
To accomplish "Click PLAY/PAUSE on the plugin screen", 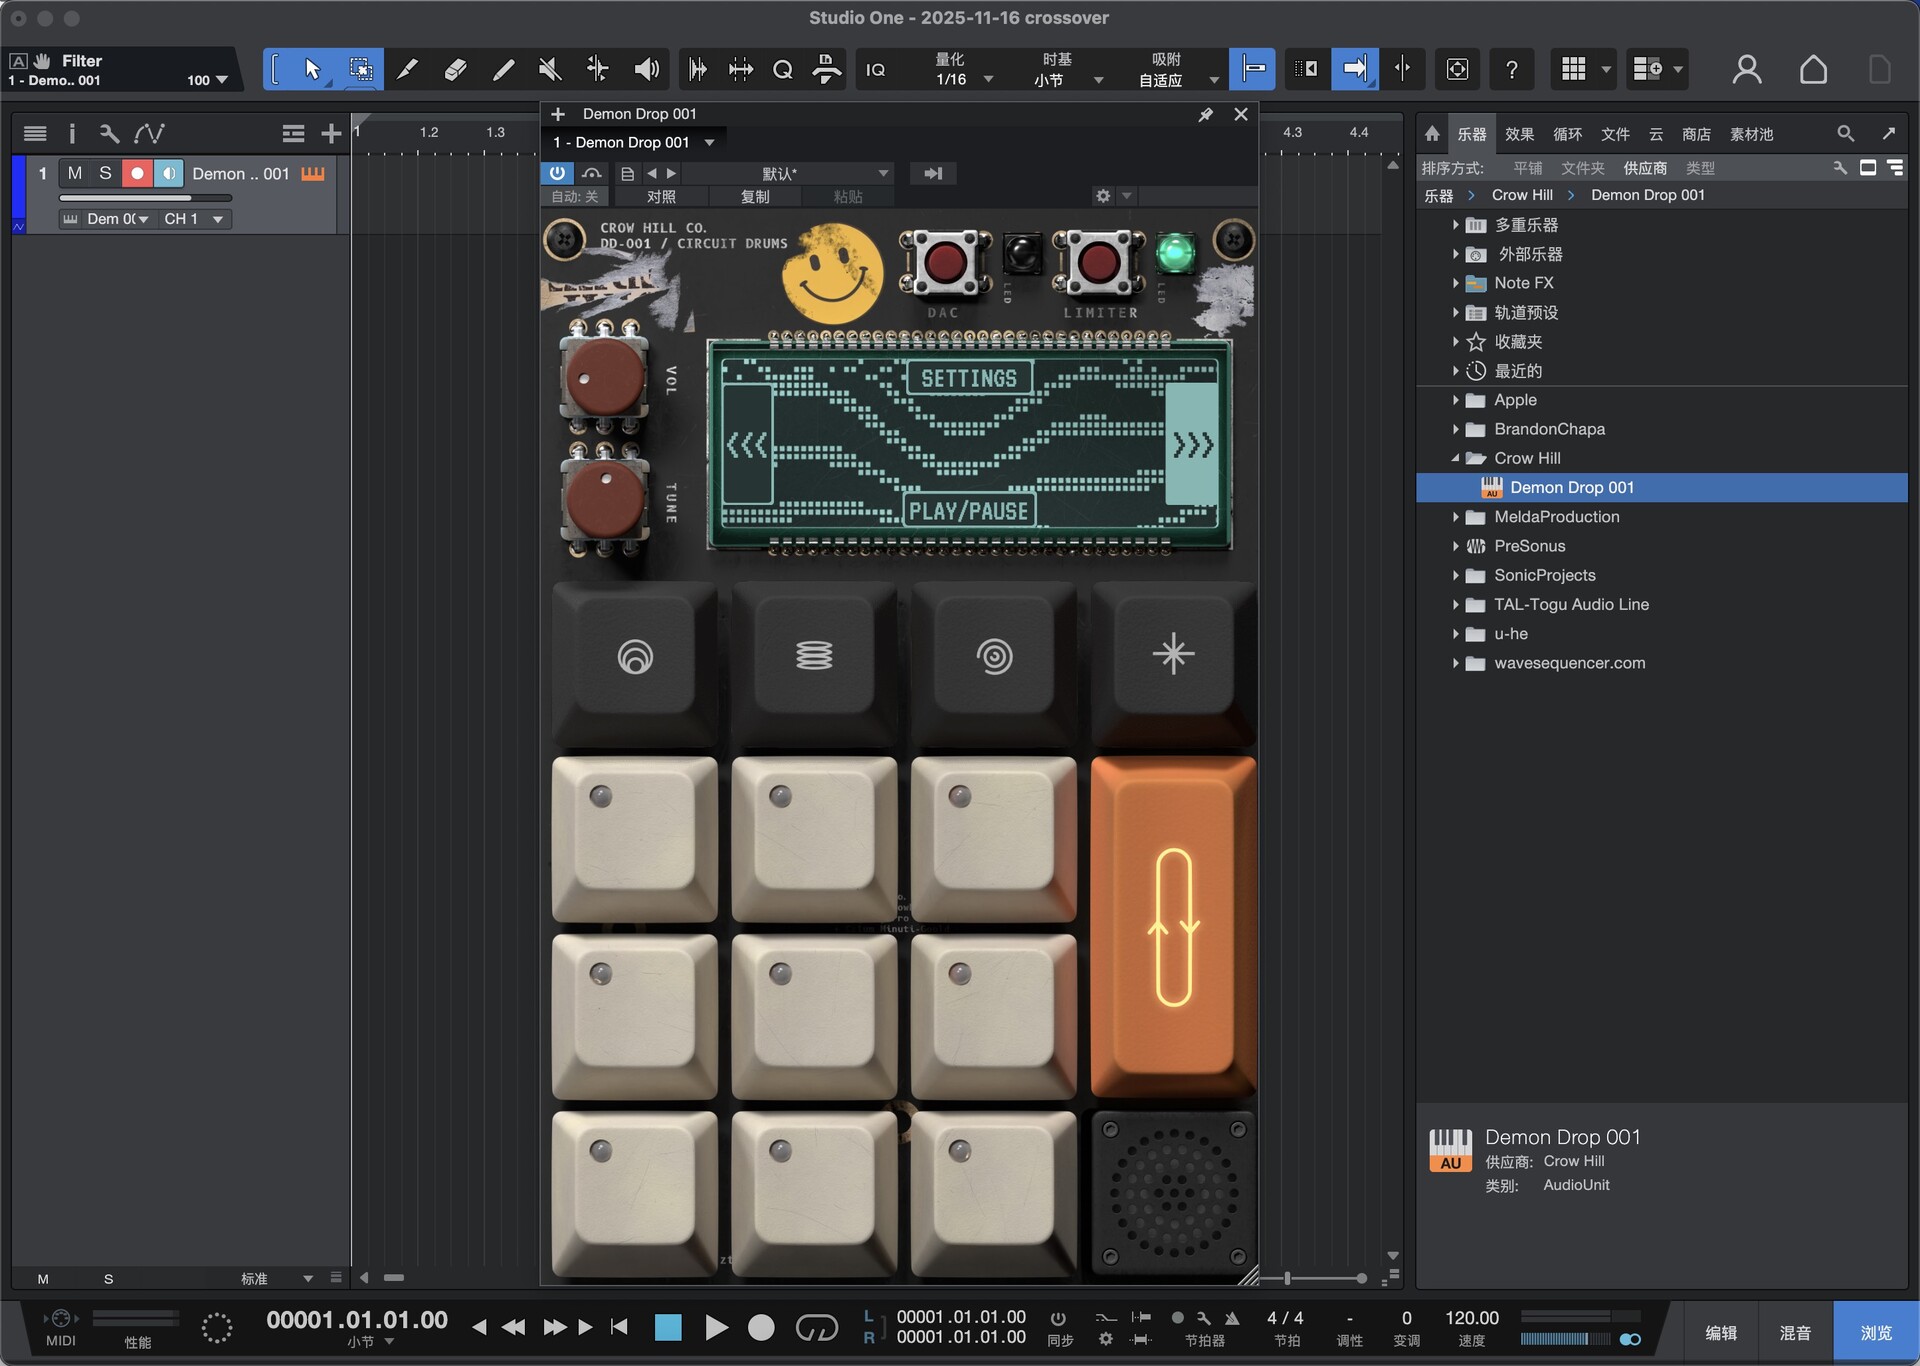I will 968,511.
